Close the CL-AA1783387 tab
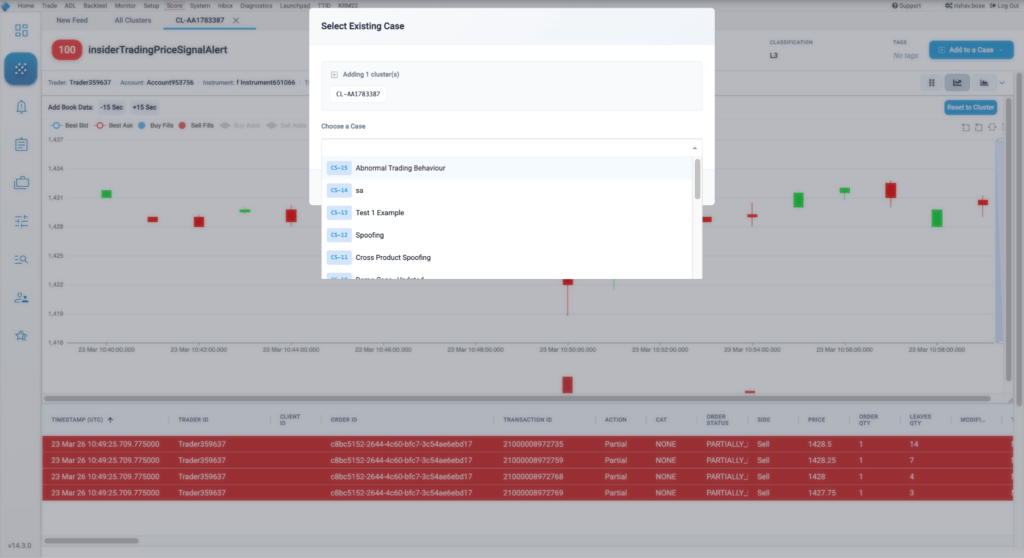 (x=236, y=20)
